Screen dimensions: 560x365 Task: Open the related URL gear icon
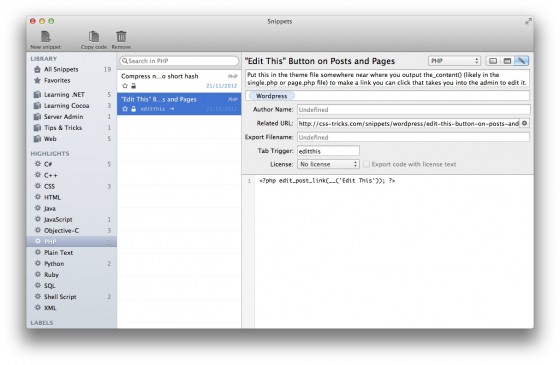click(524, 123)
